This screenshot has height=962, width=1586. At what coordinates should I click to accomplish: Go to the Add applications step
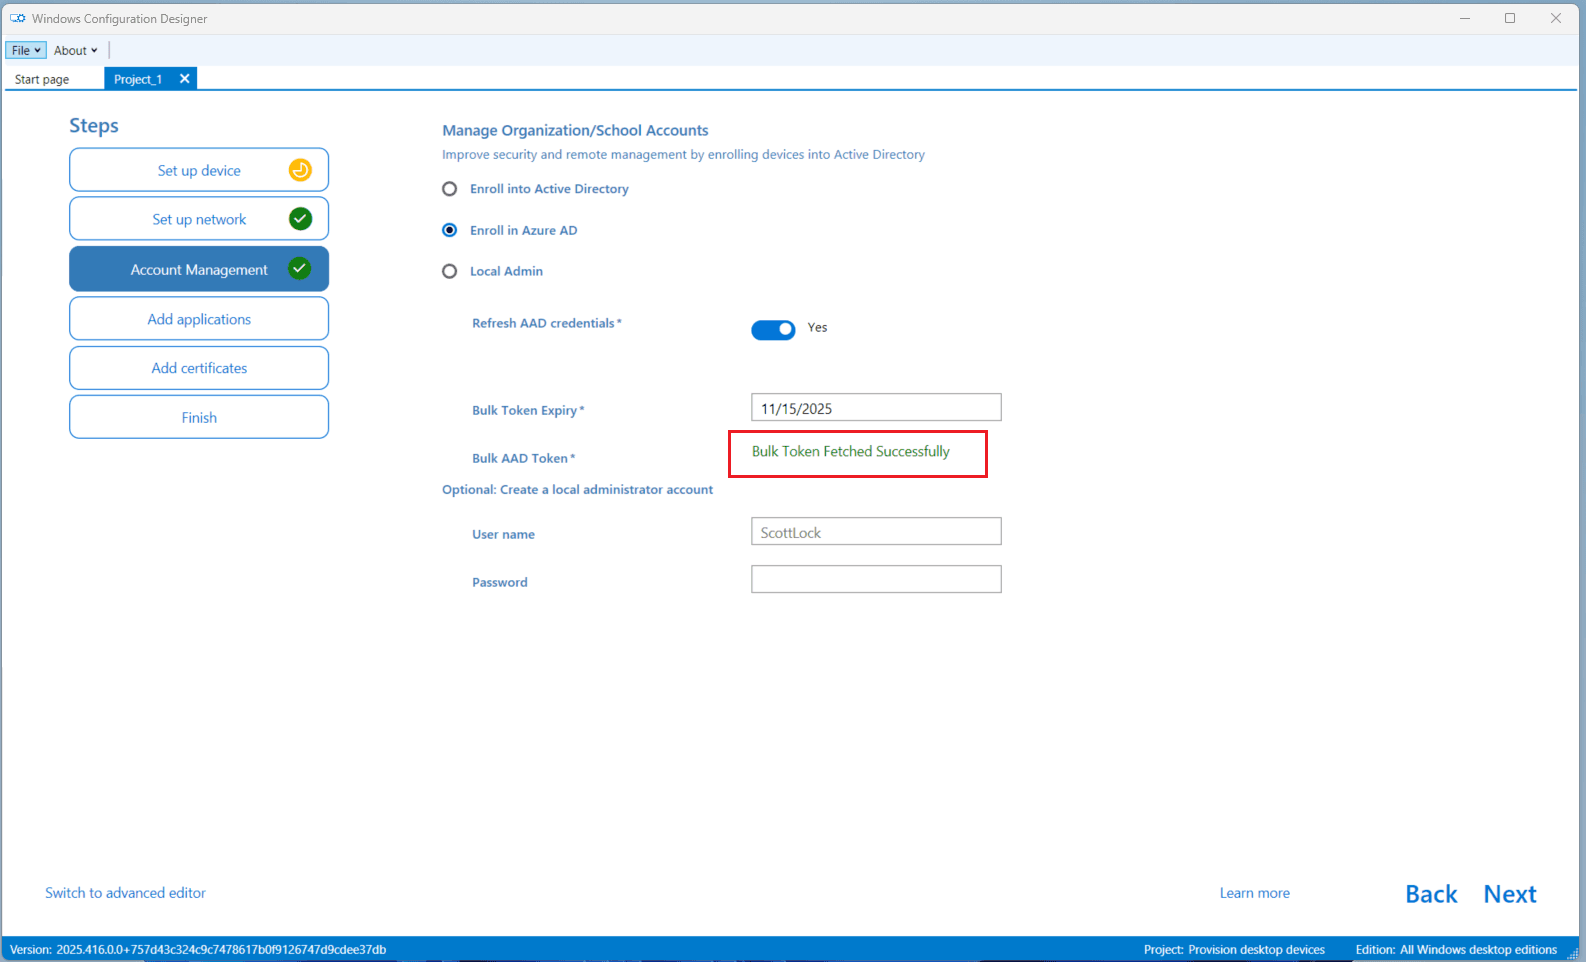click(x=199, y=319)
